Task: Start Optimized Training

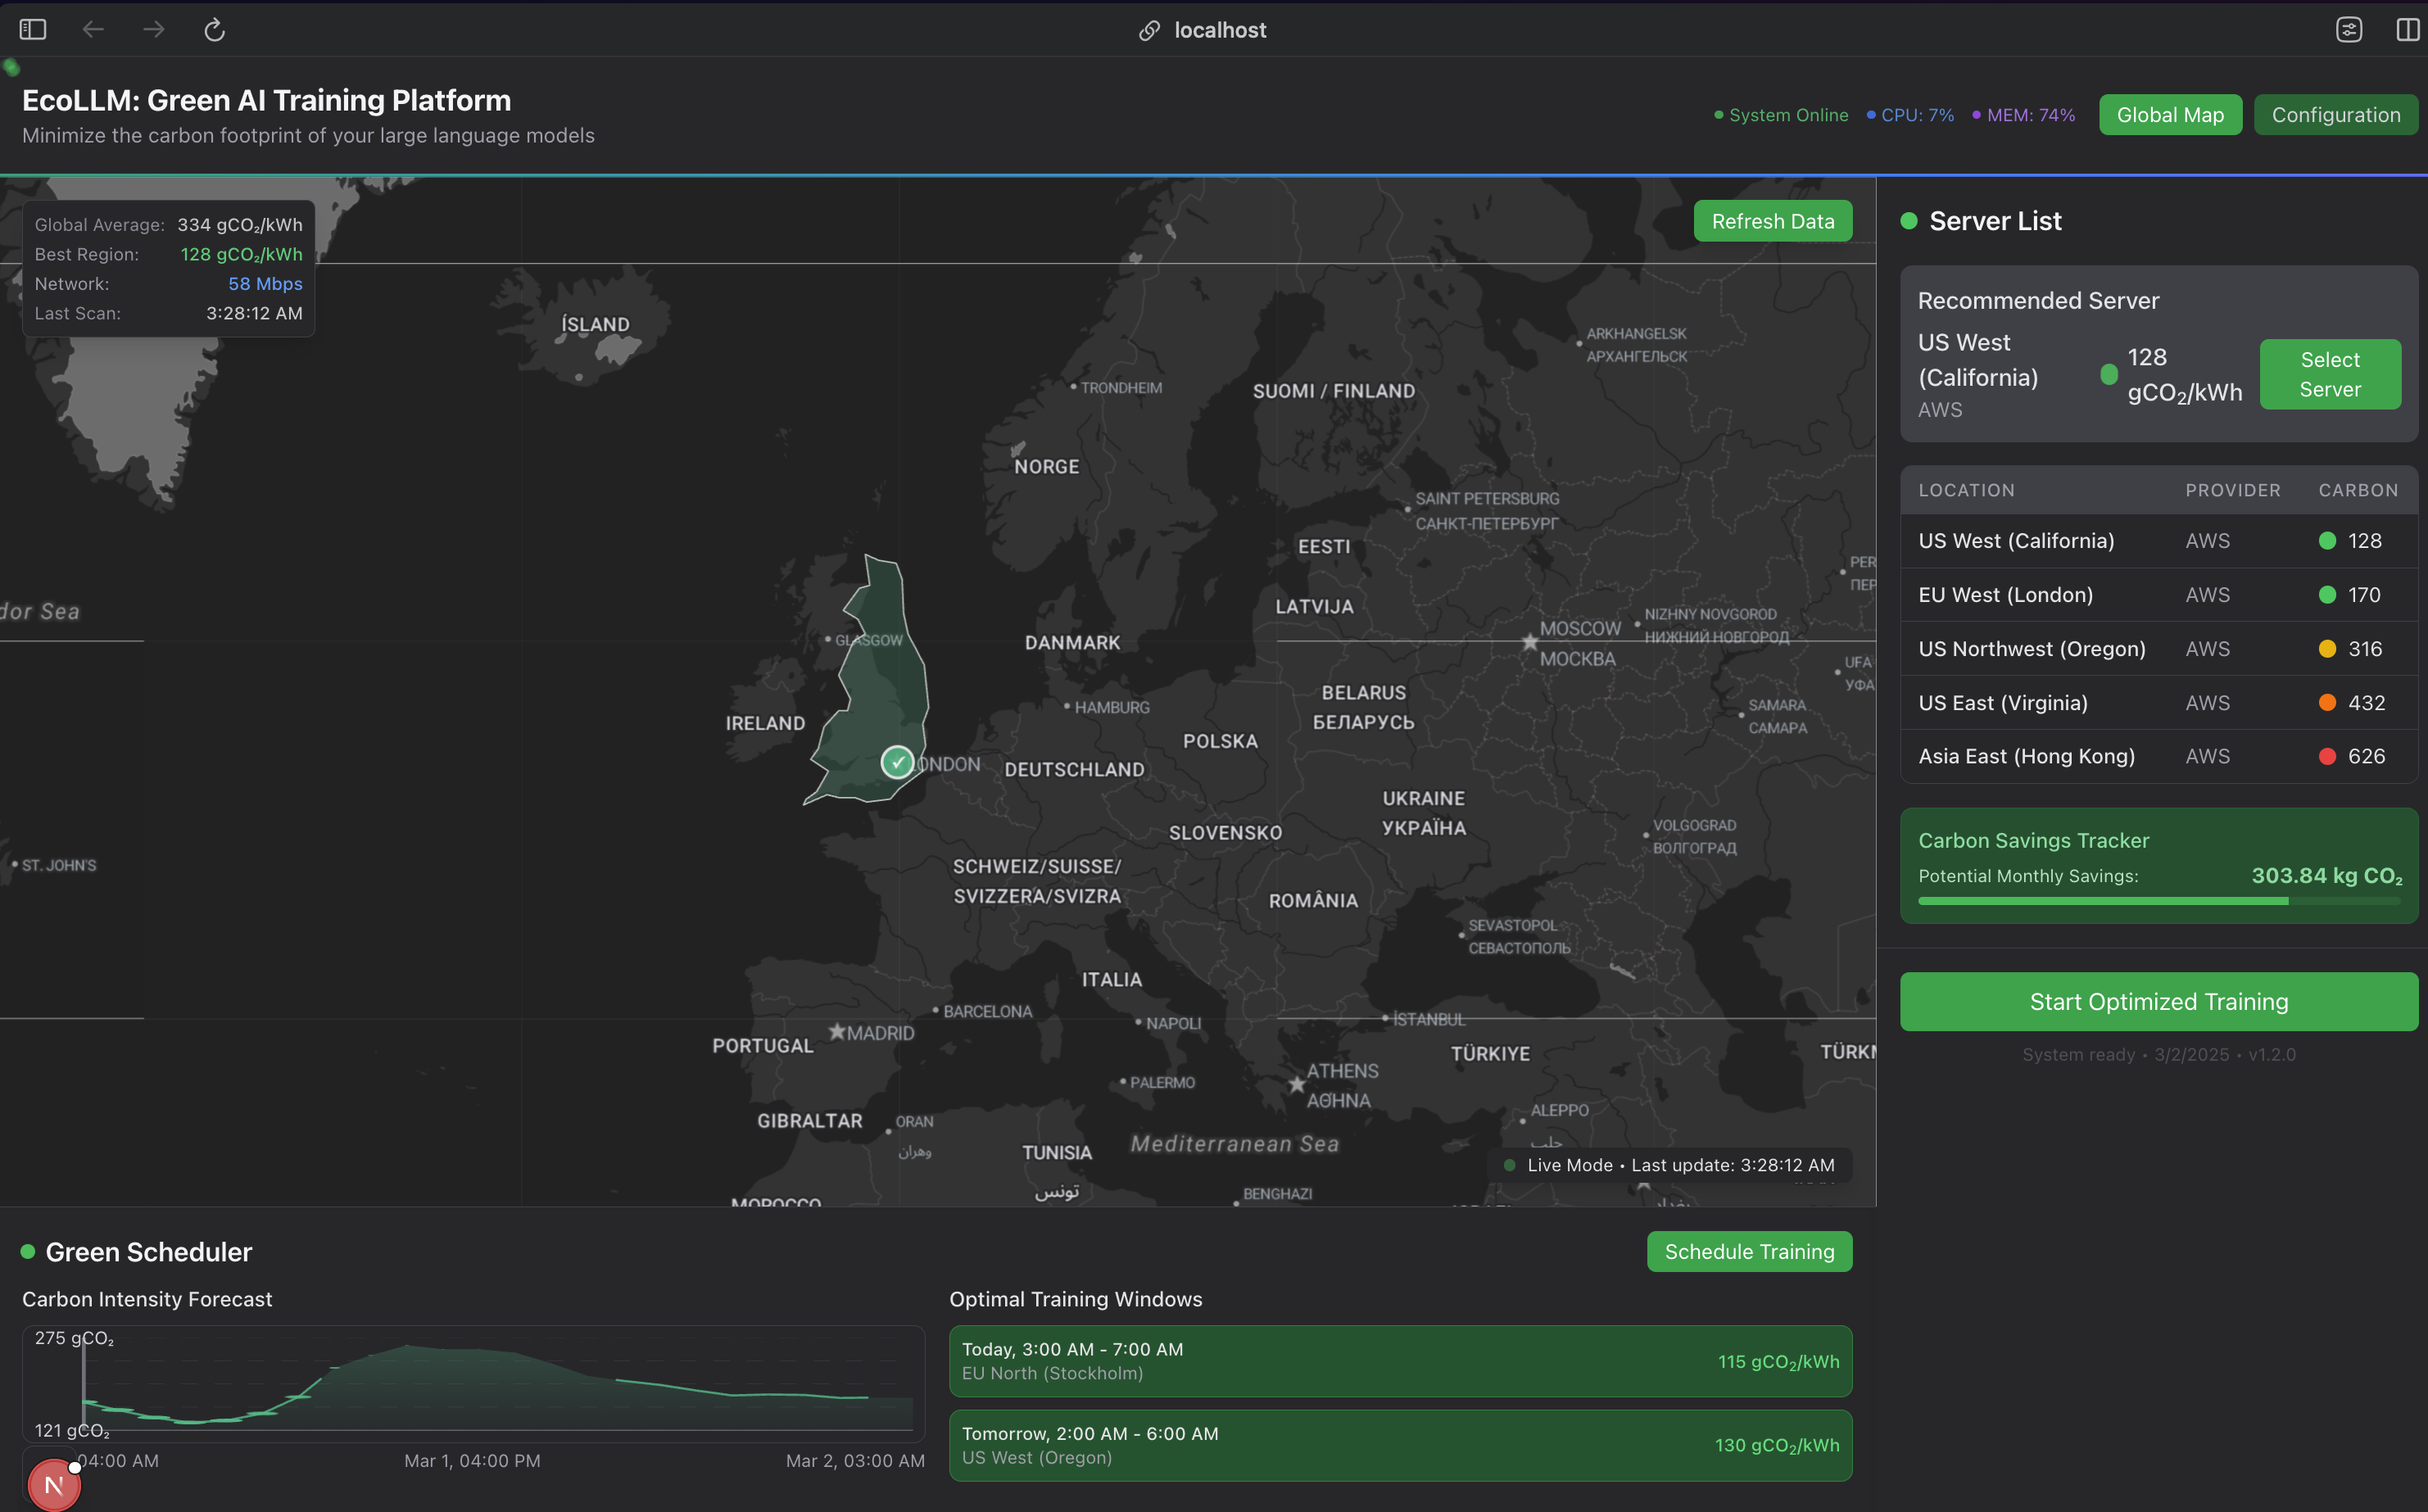Action: click(x=2158, y=1002)
